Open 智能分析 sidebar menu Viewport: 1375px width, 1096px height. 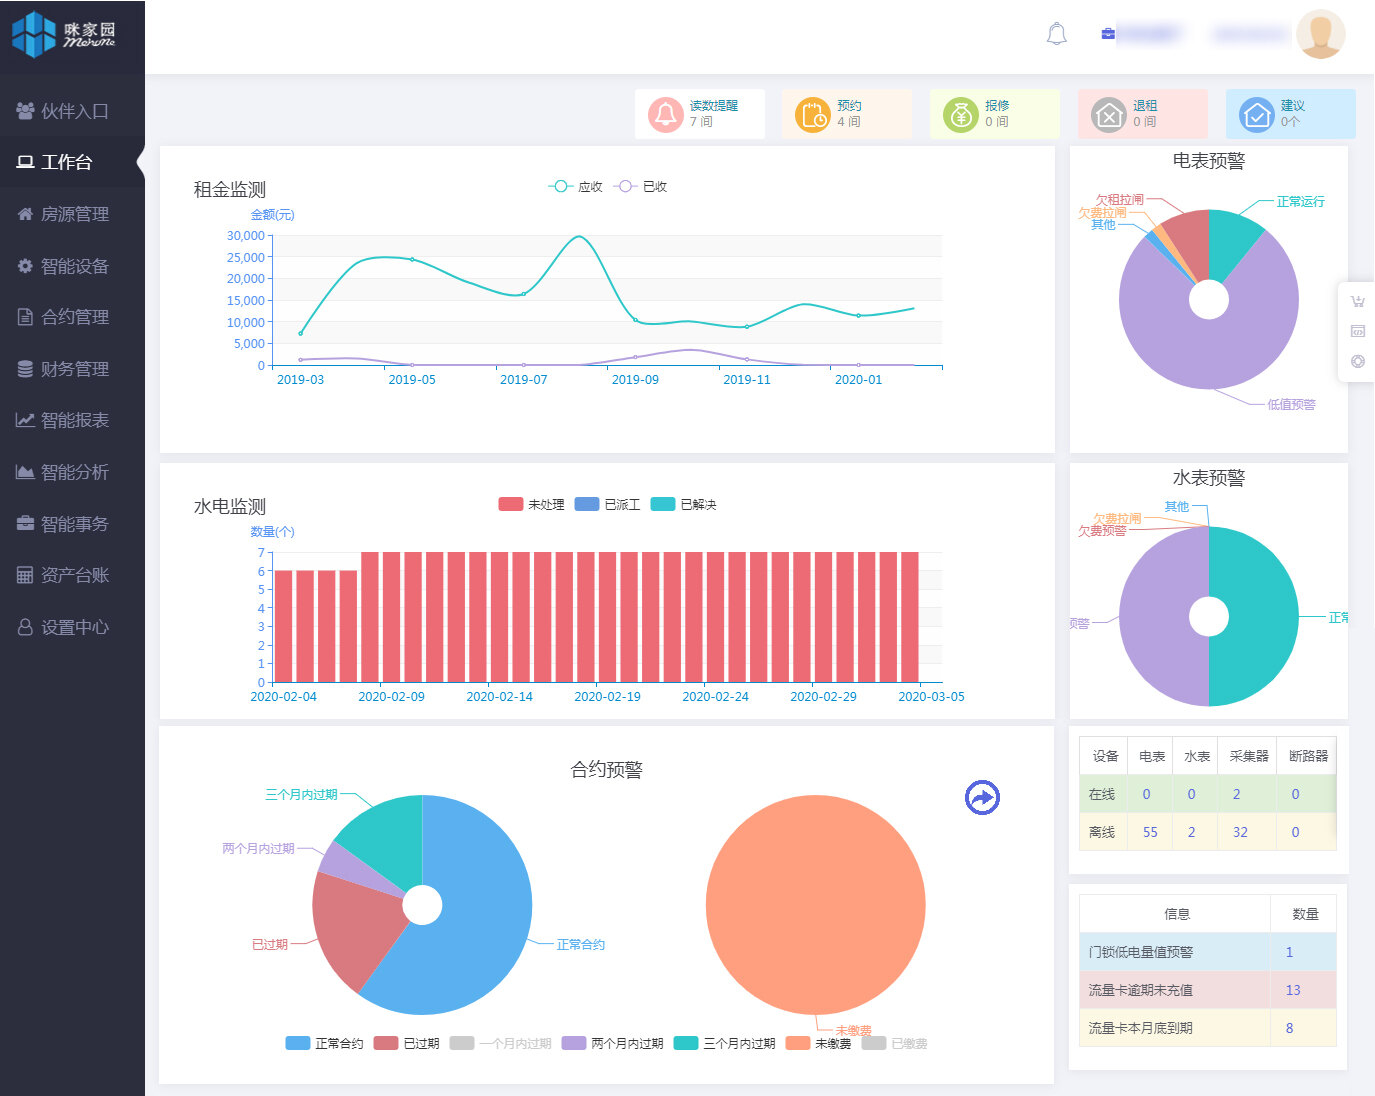pos(72,472)
